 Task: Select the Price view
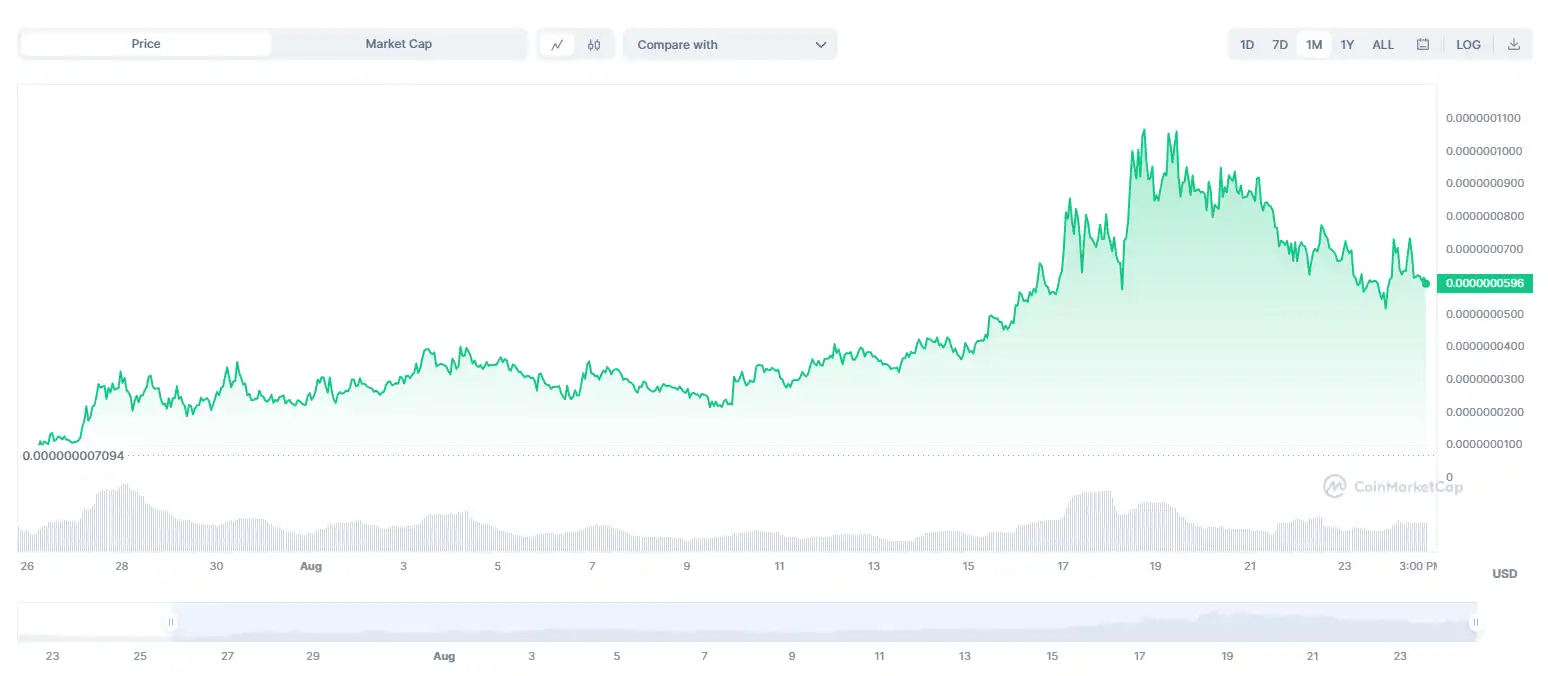click(x=146, y=44)
